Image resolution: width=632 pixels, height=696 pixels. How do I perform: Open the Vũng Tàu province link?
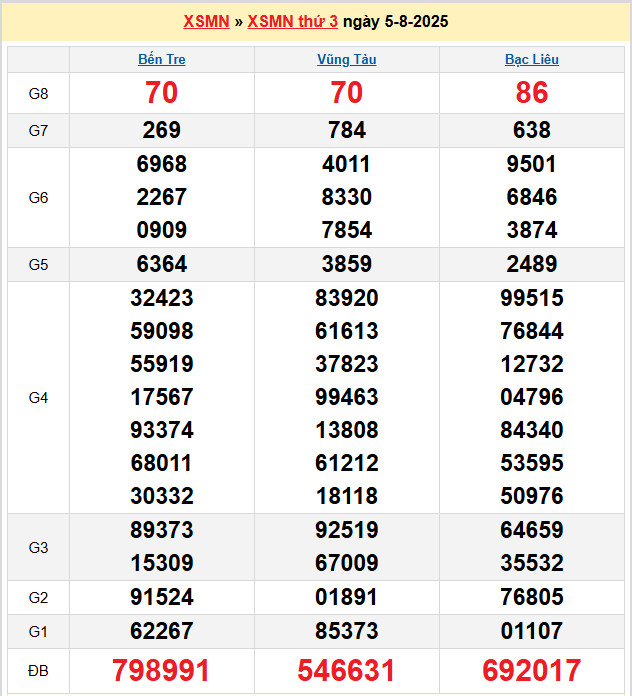(347, 59)
